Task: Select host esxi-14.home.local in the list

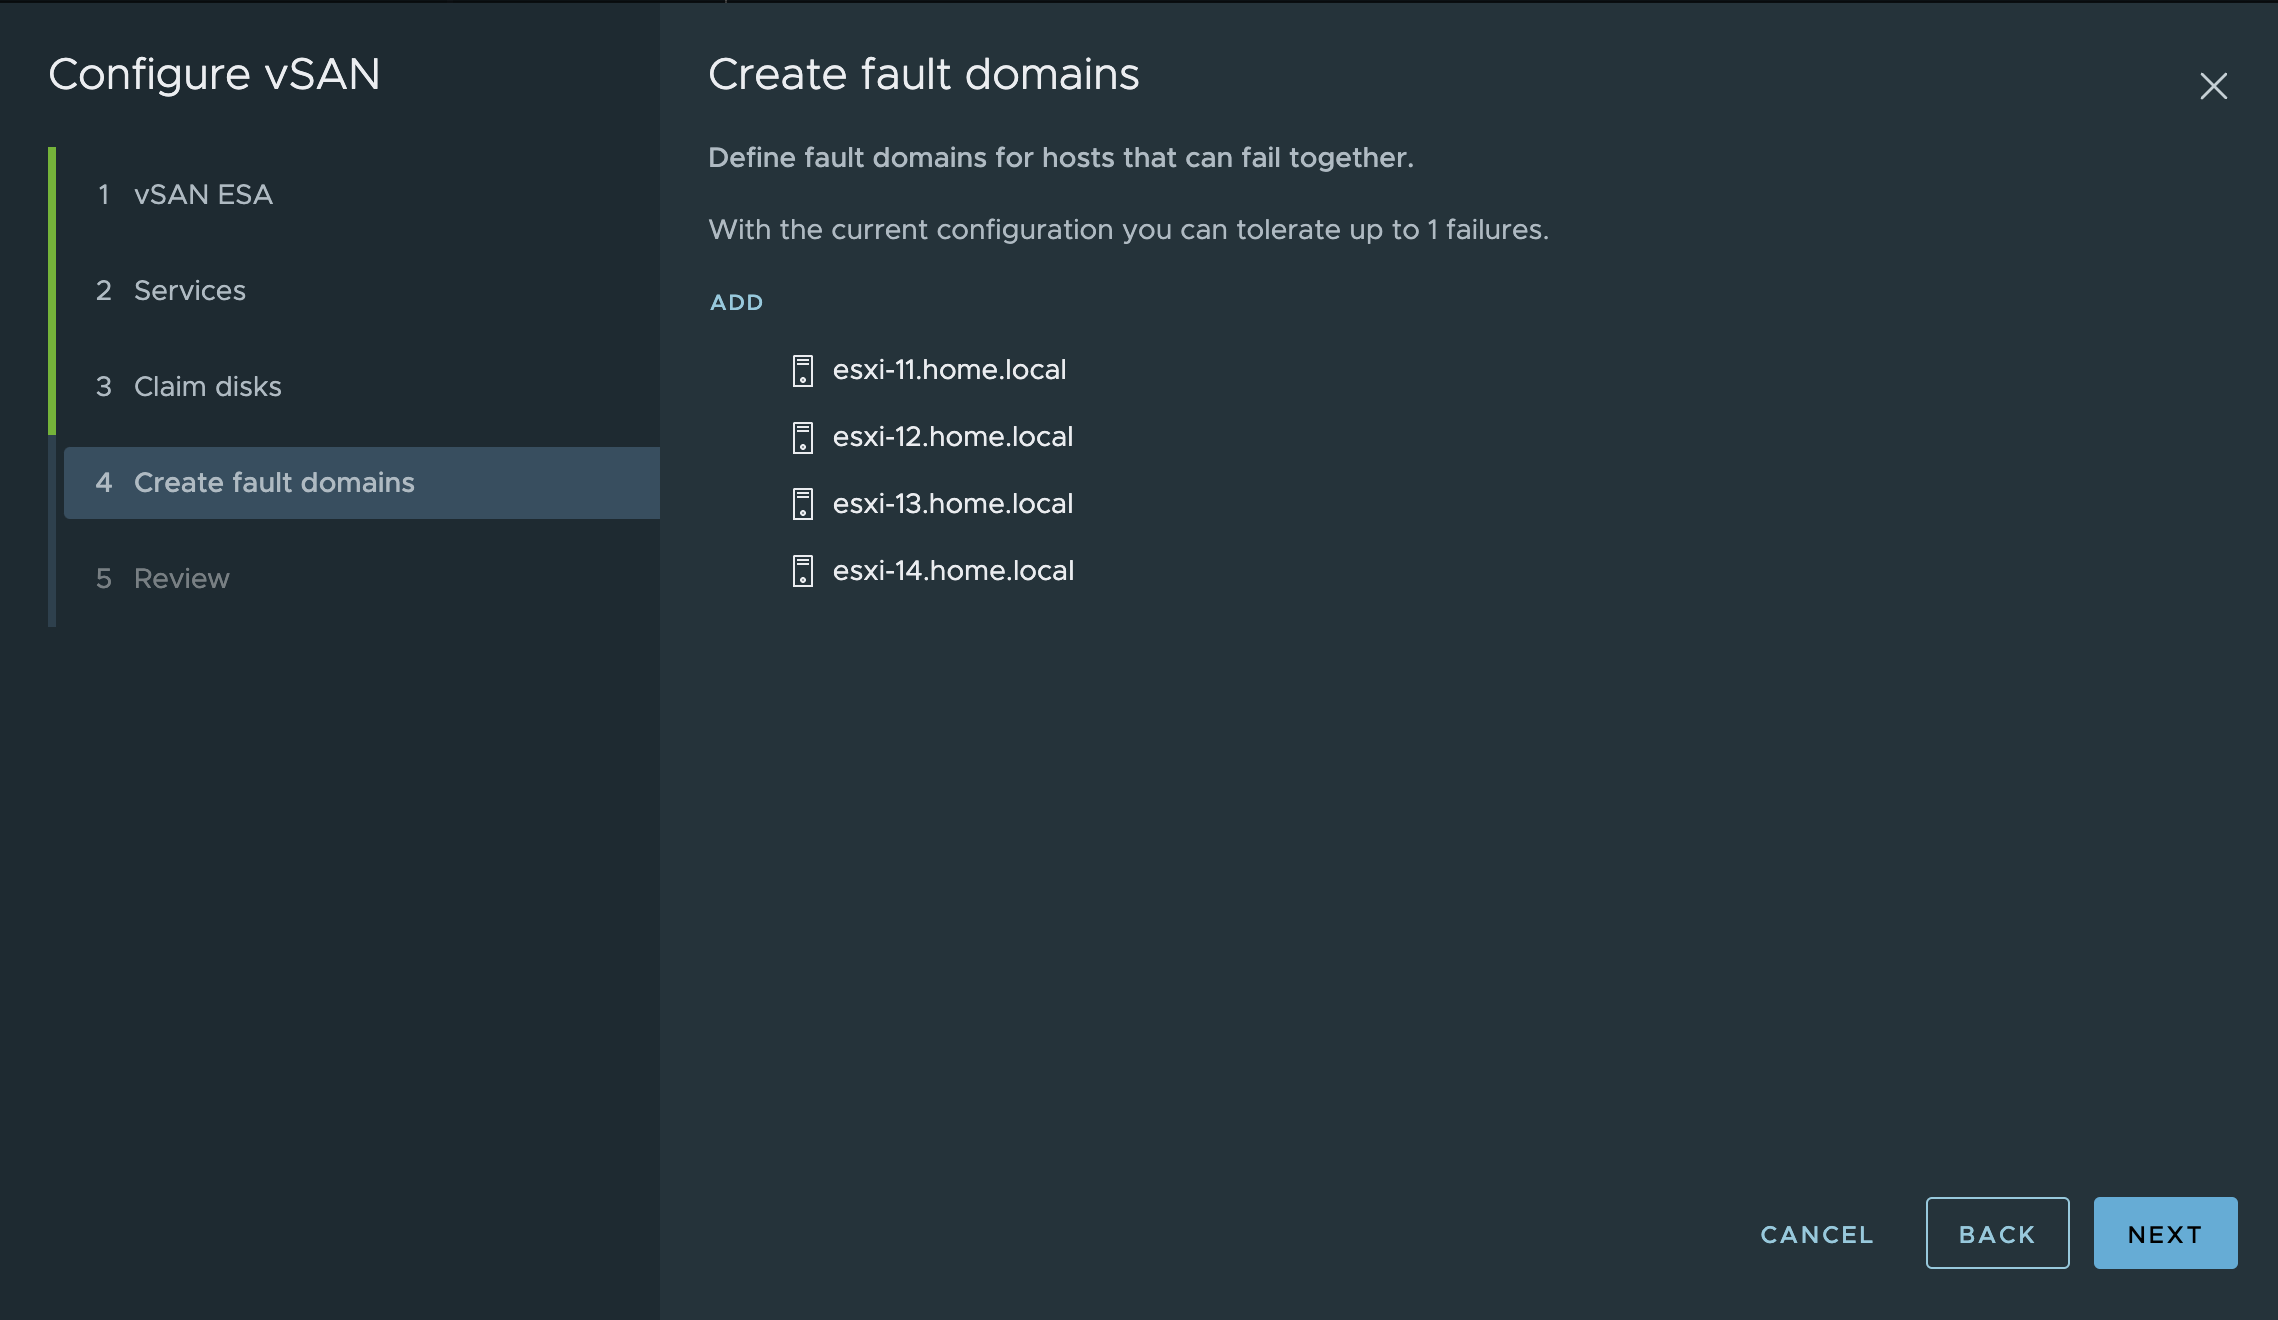Action: click(x=953, y=570)
